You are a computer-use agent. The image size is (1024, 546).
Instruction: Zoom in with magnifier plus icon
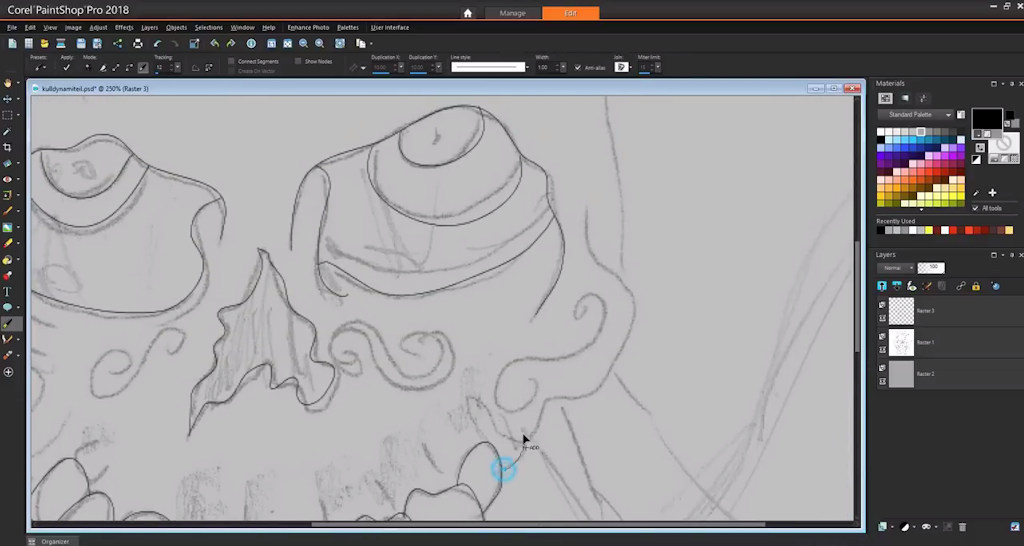click(x=319, y=44)
